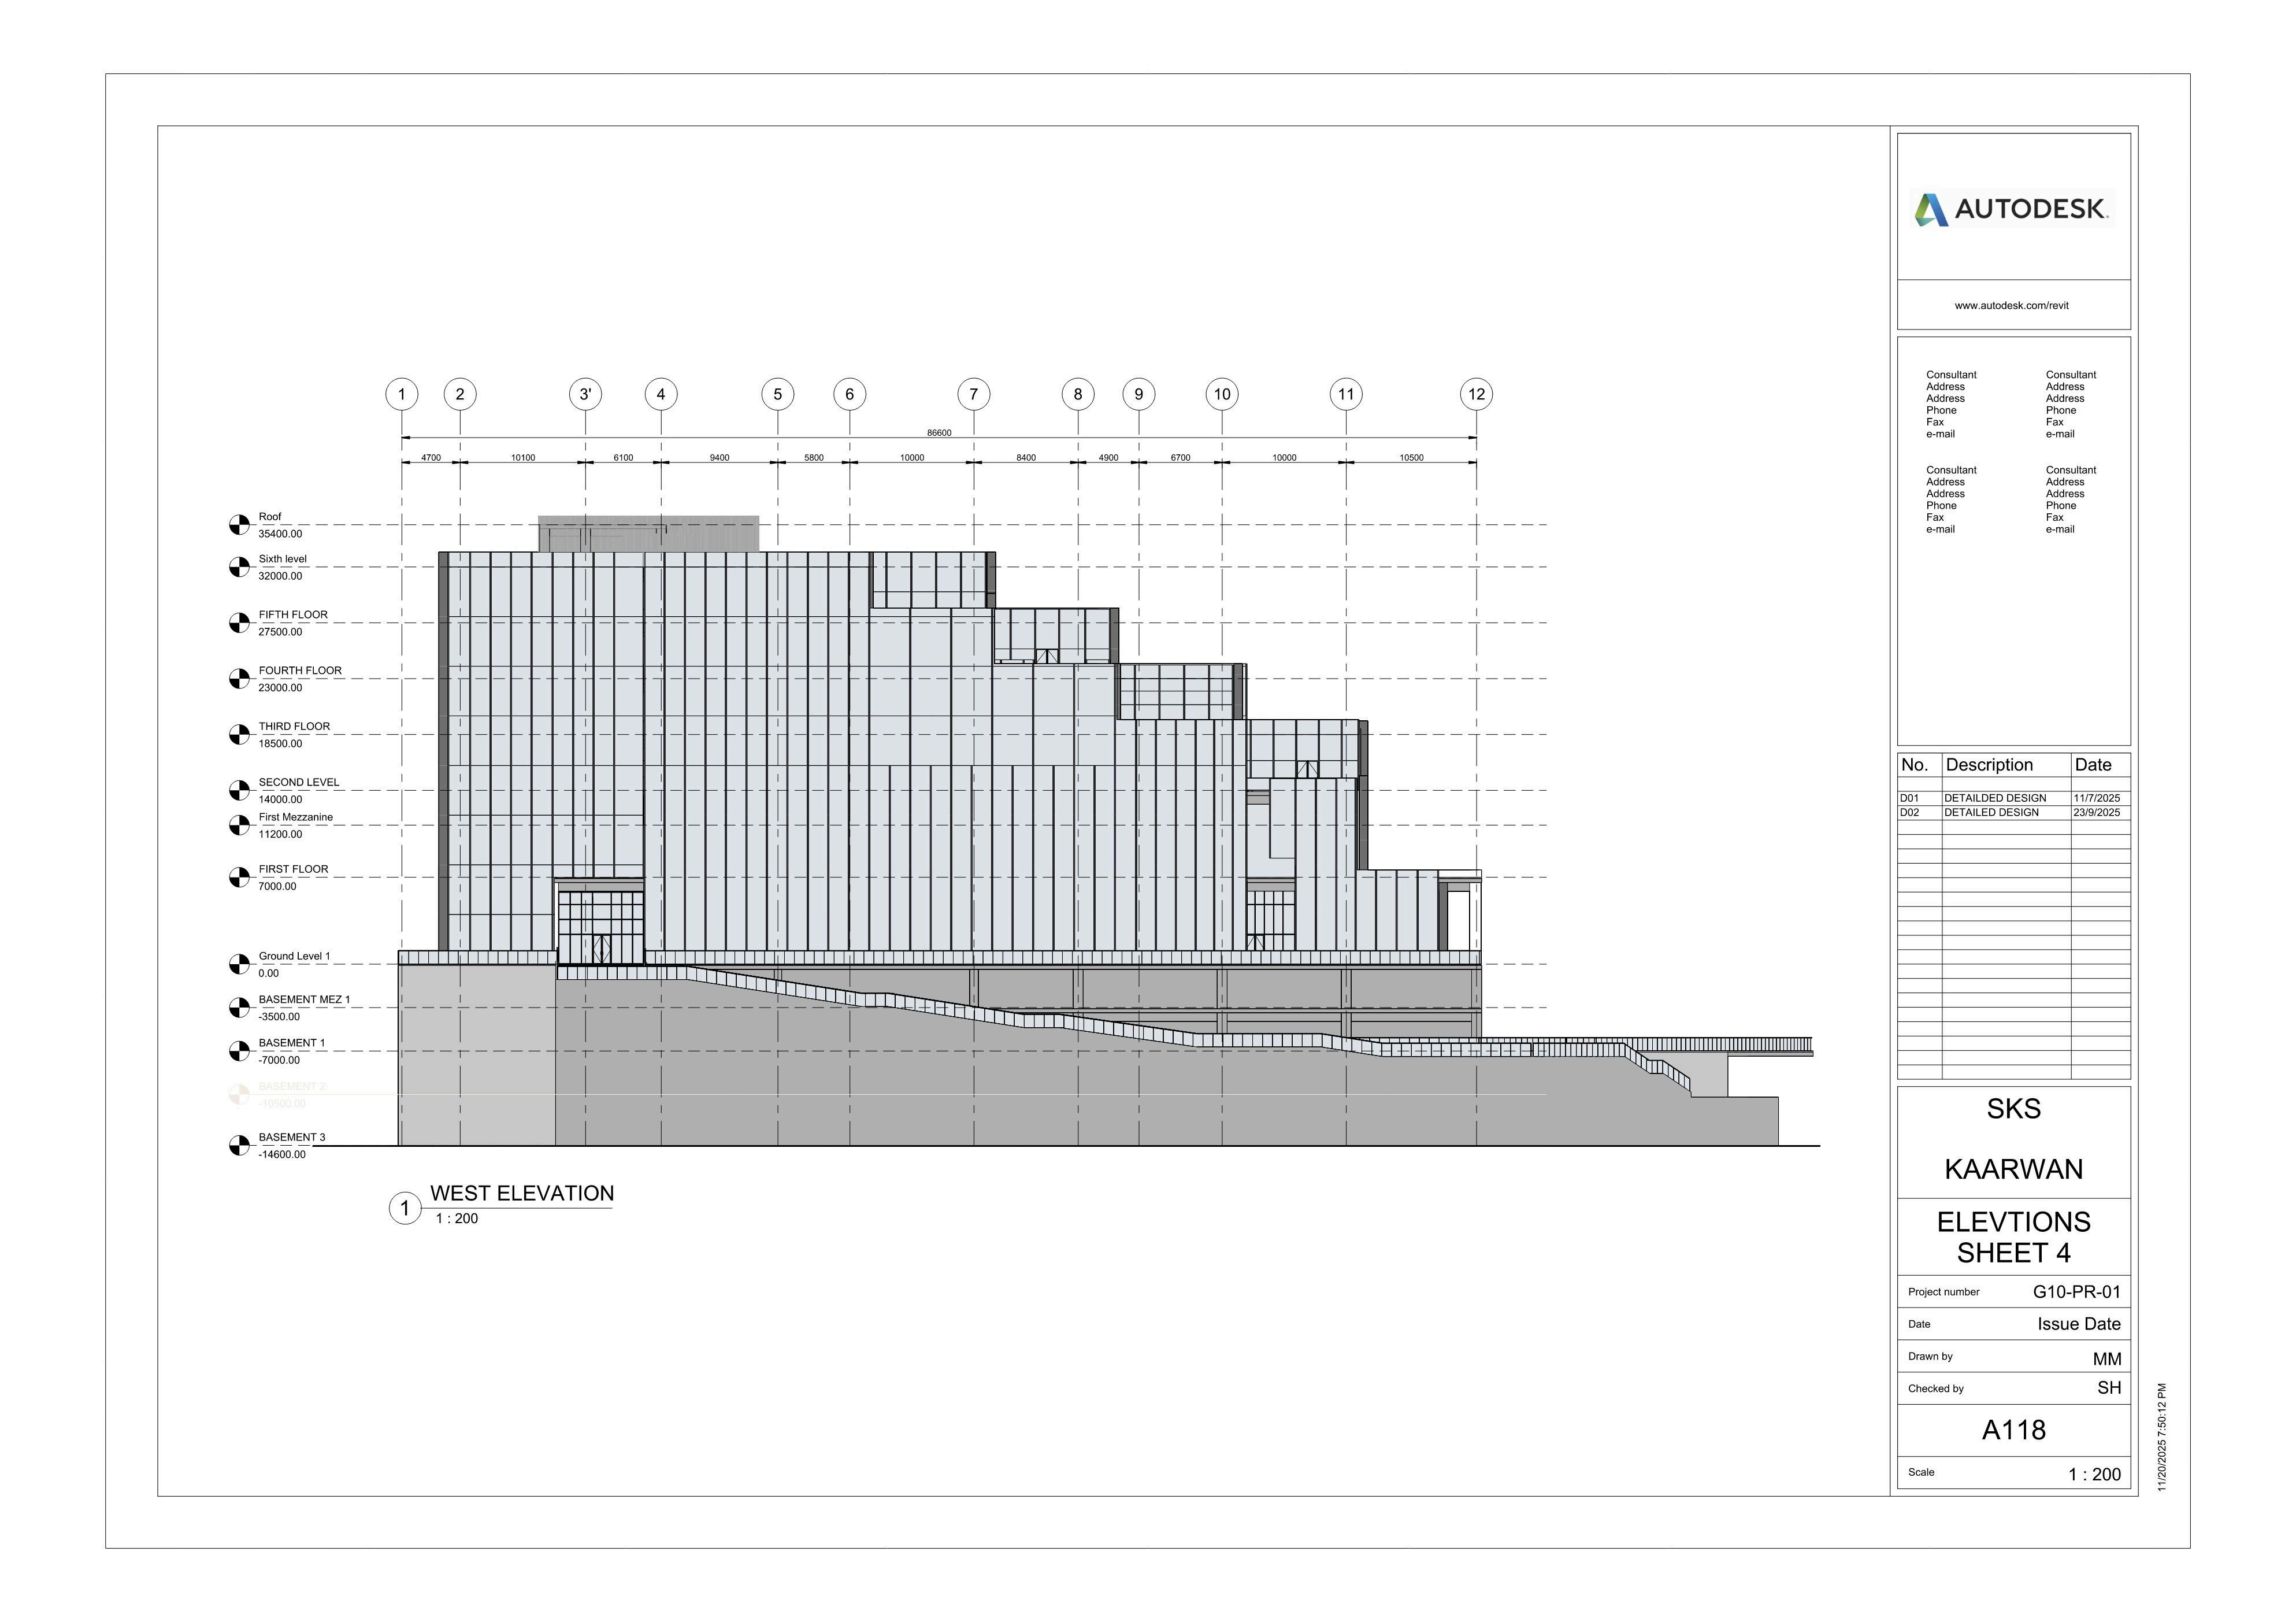This screenshot has width=2296, height=1622.
Task: Click the Ground Level 1 marker symbol
Action: (x=239, y=964)
